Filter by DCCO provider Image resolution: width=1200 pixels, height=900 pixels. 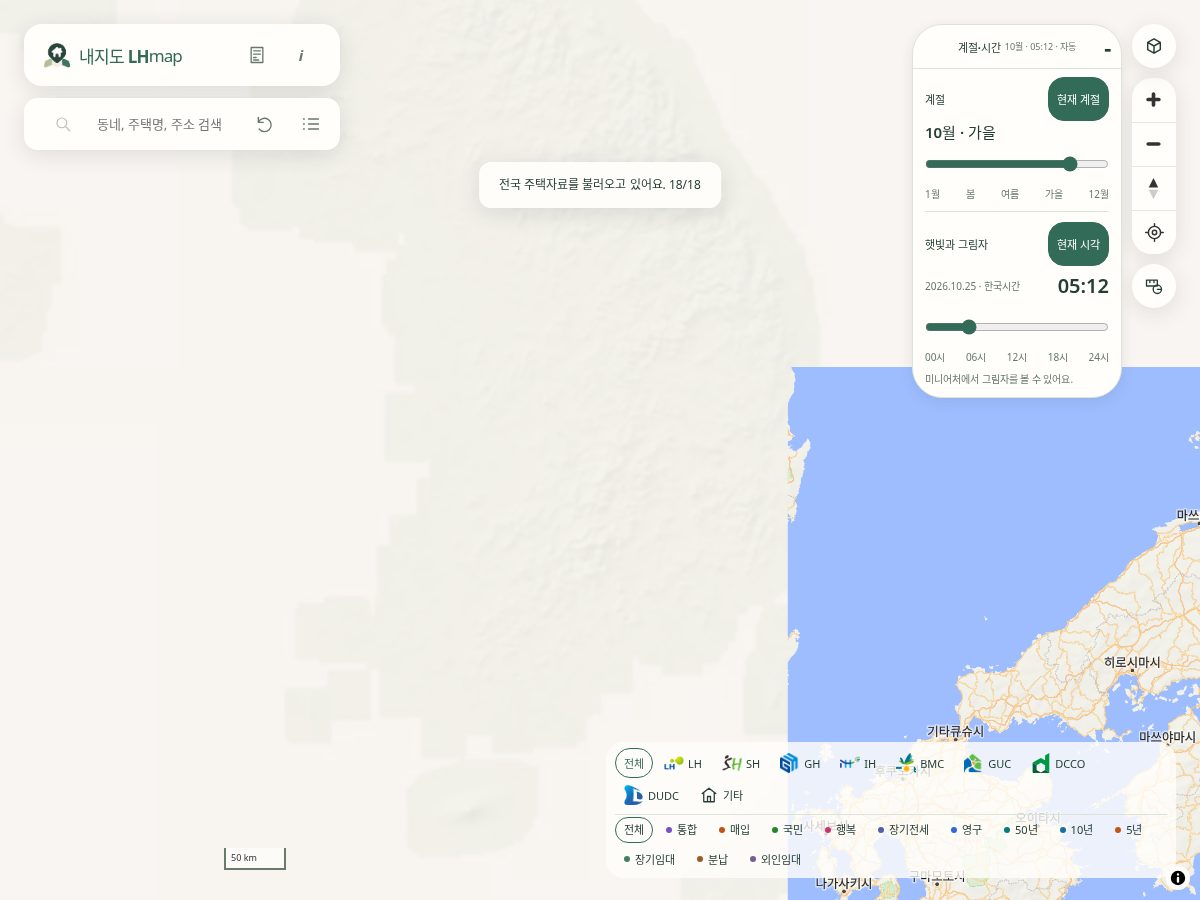1059,764
